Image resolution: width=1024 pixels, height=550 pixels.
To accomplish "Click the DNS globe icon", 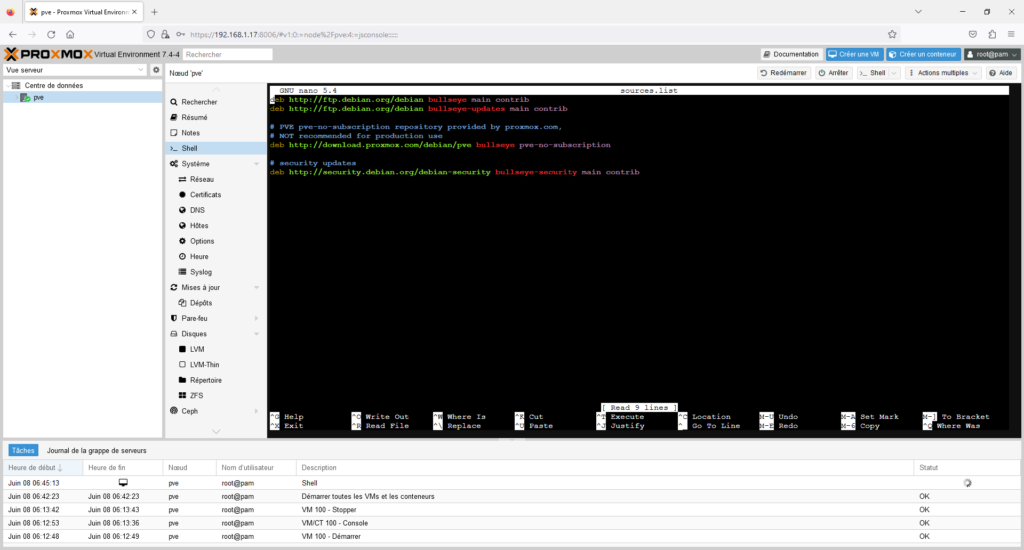I will click(x=182, y=210).
